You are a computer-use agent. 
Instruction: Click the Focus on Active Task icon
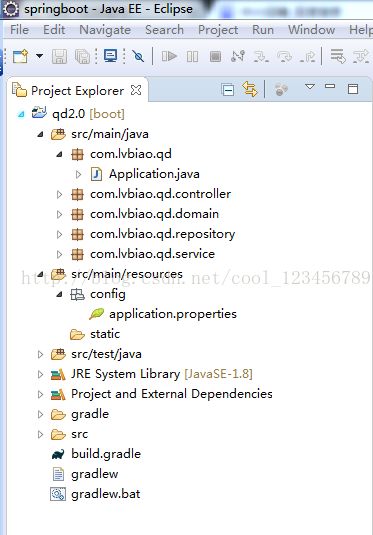281,90
